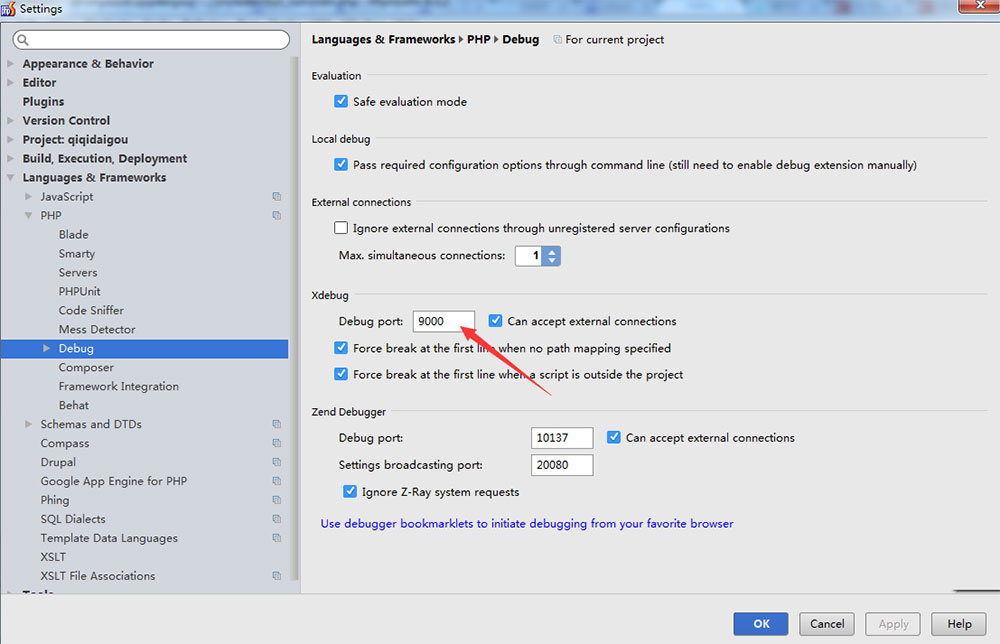1000x644 pixels.
Task: Click the project override icon next to Compass
Action: (277, 443)
